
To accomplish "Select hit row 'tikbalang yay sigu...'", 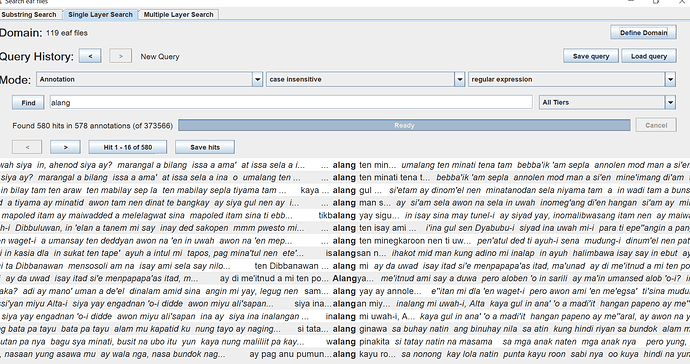I will [345, 216].
